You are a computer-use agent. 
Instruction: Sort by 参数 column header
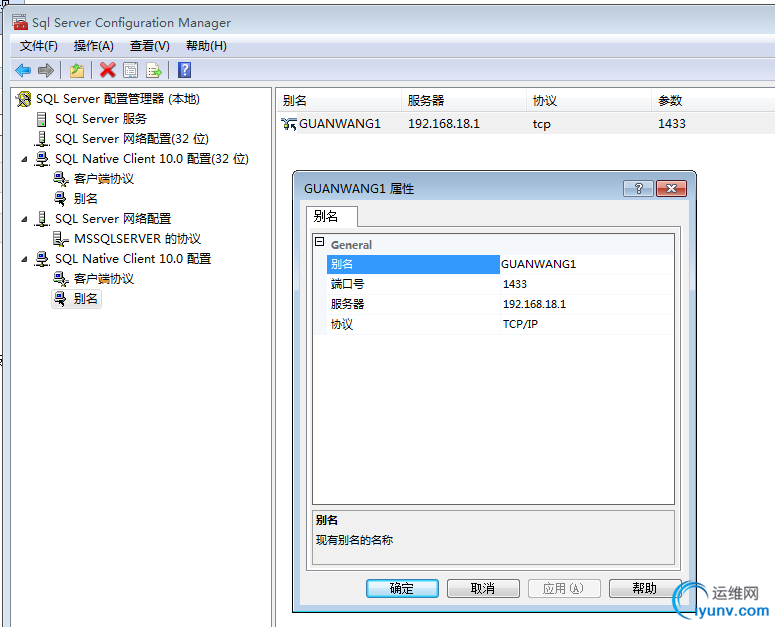(x=713, y=101)
